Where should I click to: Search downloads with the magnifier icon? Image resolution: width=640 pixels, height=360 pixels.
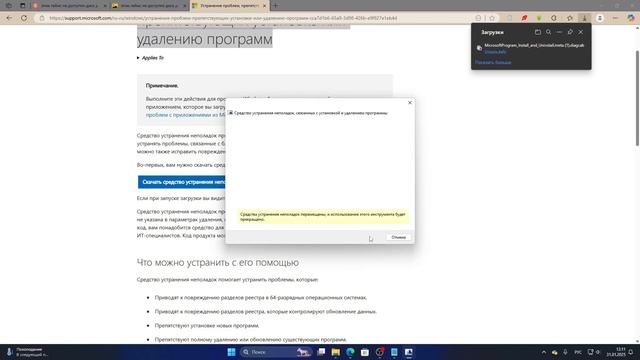coord(549,32)
